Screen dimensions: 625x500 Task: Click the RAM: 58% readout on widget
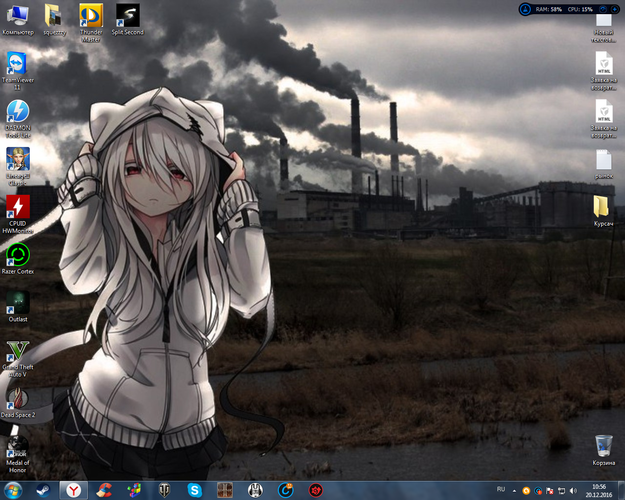click(x=548, y=9)
